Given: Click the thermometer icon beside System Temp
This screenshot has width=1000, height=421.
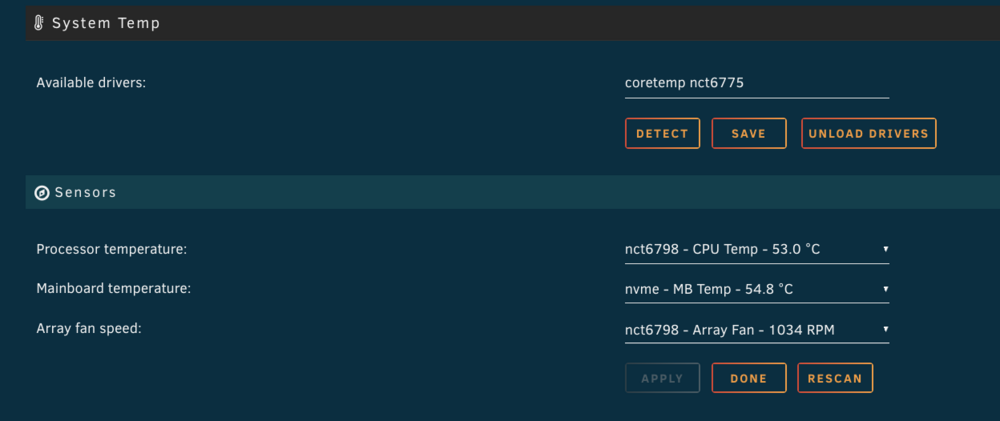Looking at the screenshot, I should 39,24.
